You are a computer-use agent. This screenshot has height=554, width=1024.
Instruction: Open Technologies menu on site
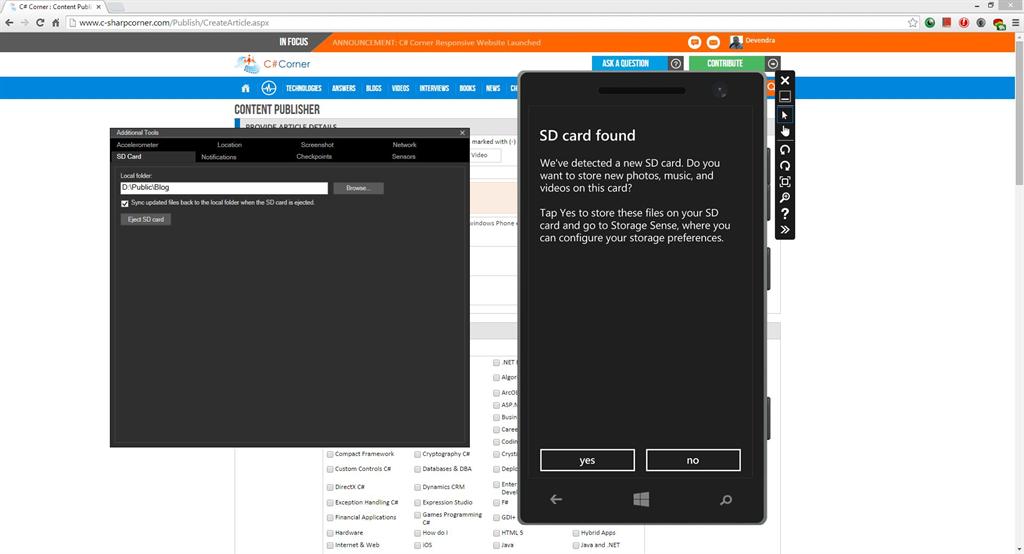tap(304, 88)
